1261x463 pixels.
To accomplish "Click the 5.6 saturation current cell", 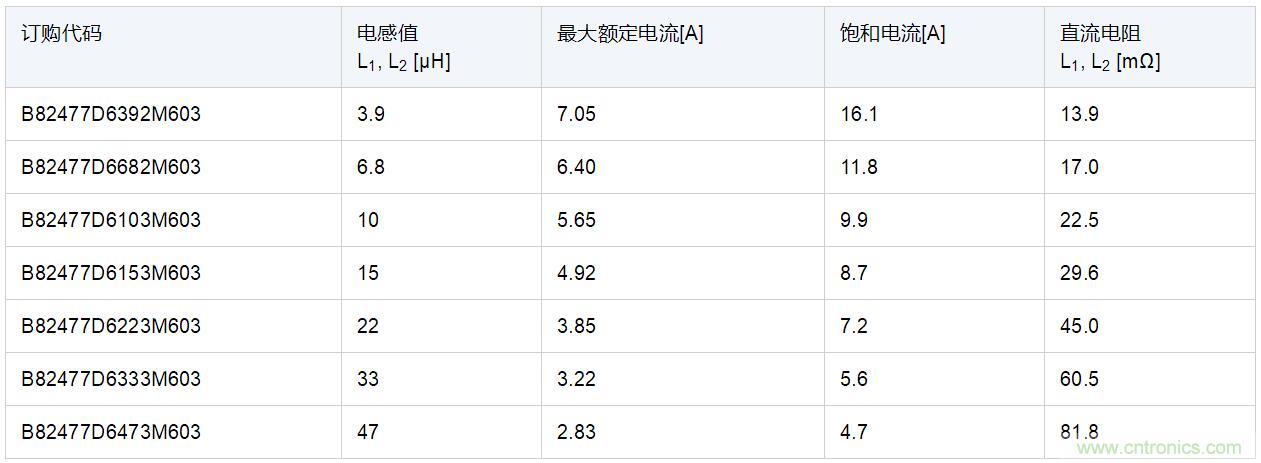I will click(854, 379).
